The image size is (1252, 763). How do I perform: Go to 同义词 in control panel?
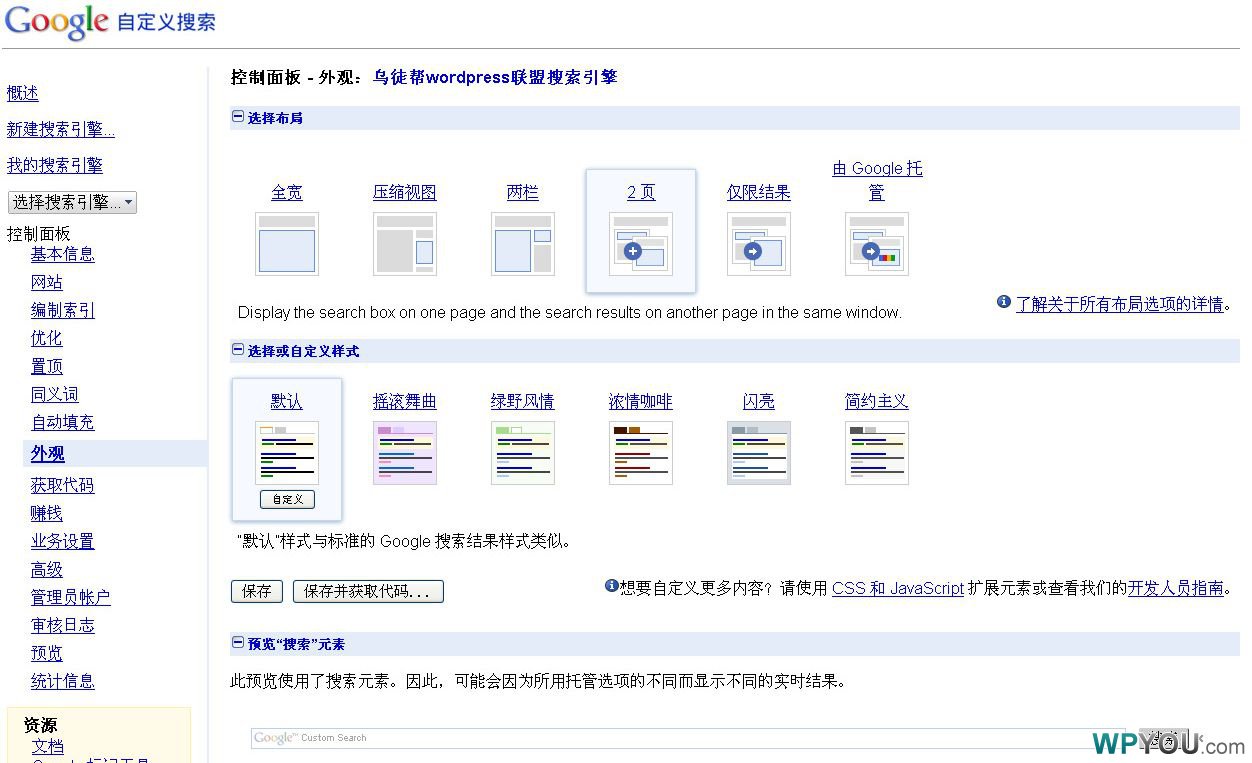click(55, 394)
